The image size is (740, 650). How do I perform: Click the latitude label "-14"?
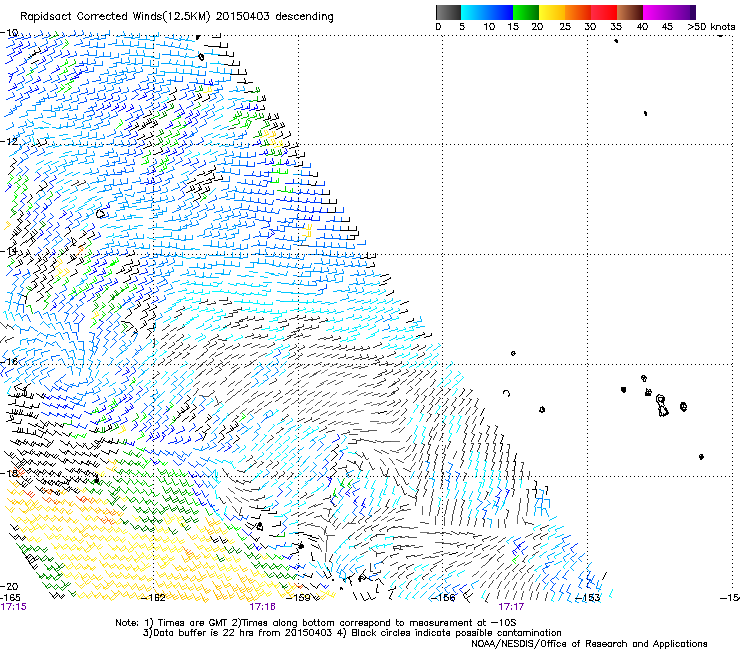pos(9,251)
